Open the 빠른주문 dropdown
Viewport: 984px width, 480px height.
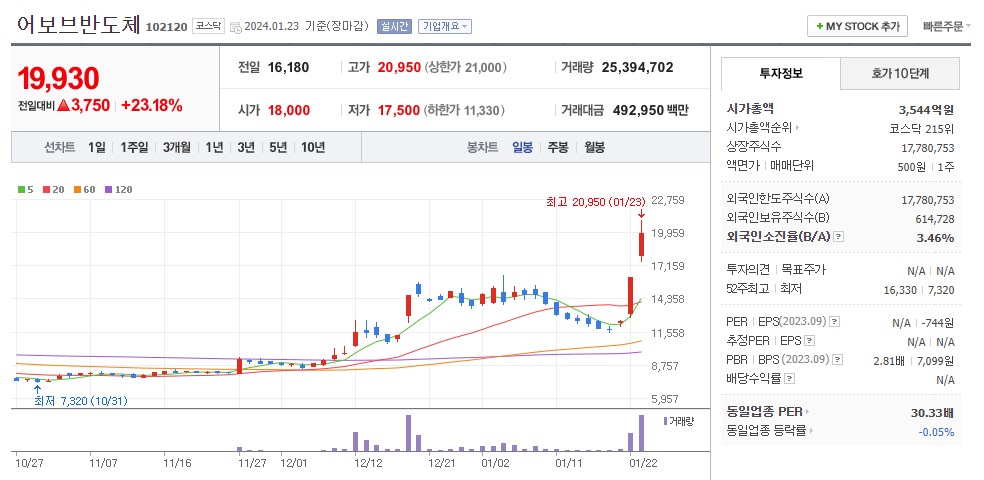946,26
